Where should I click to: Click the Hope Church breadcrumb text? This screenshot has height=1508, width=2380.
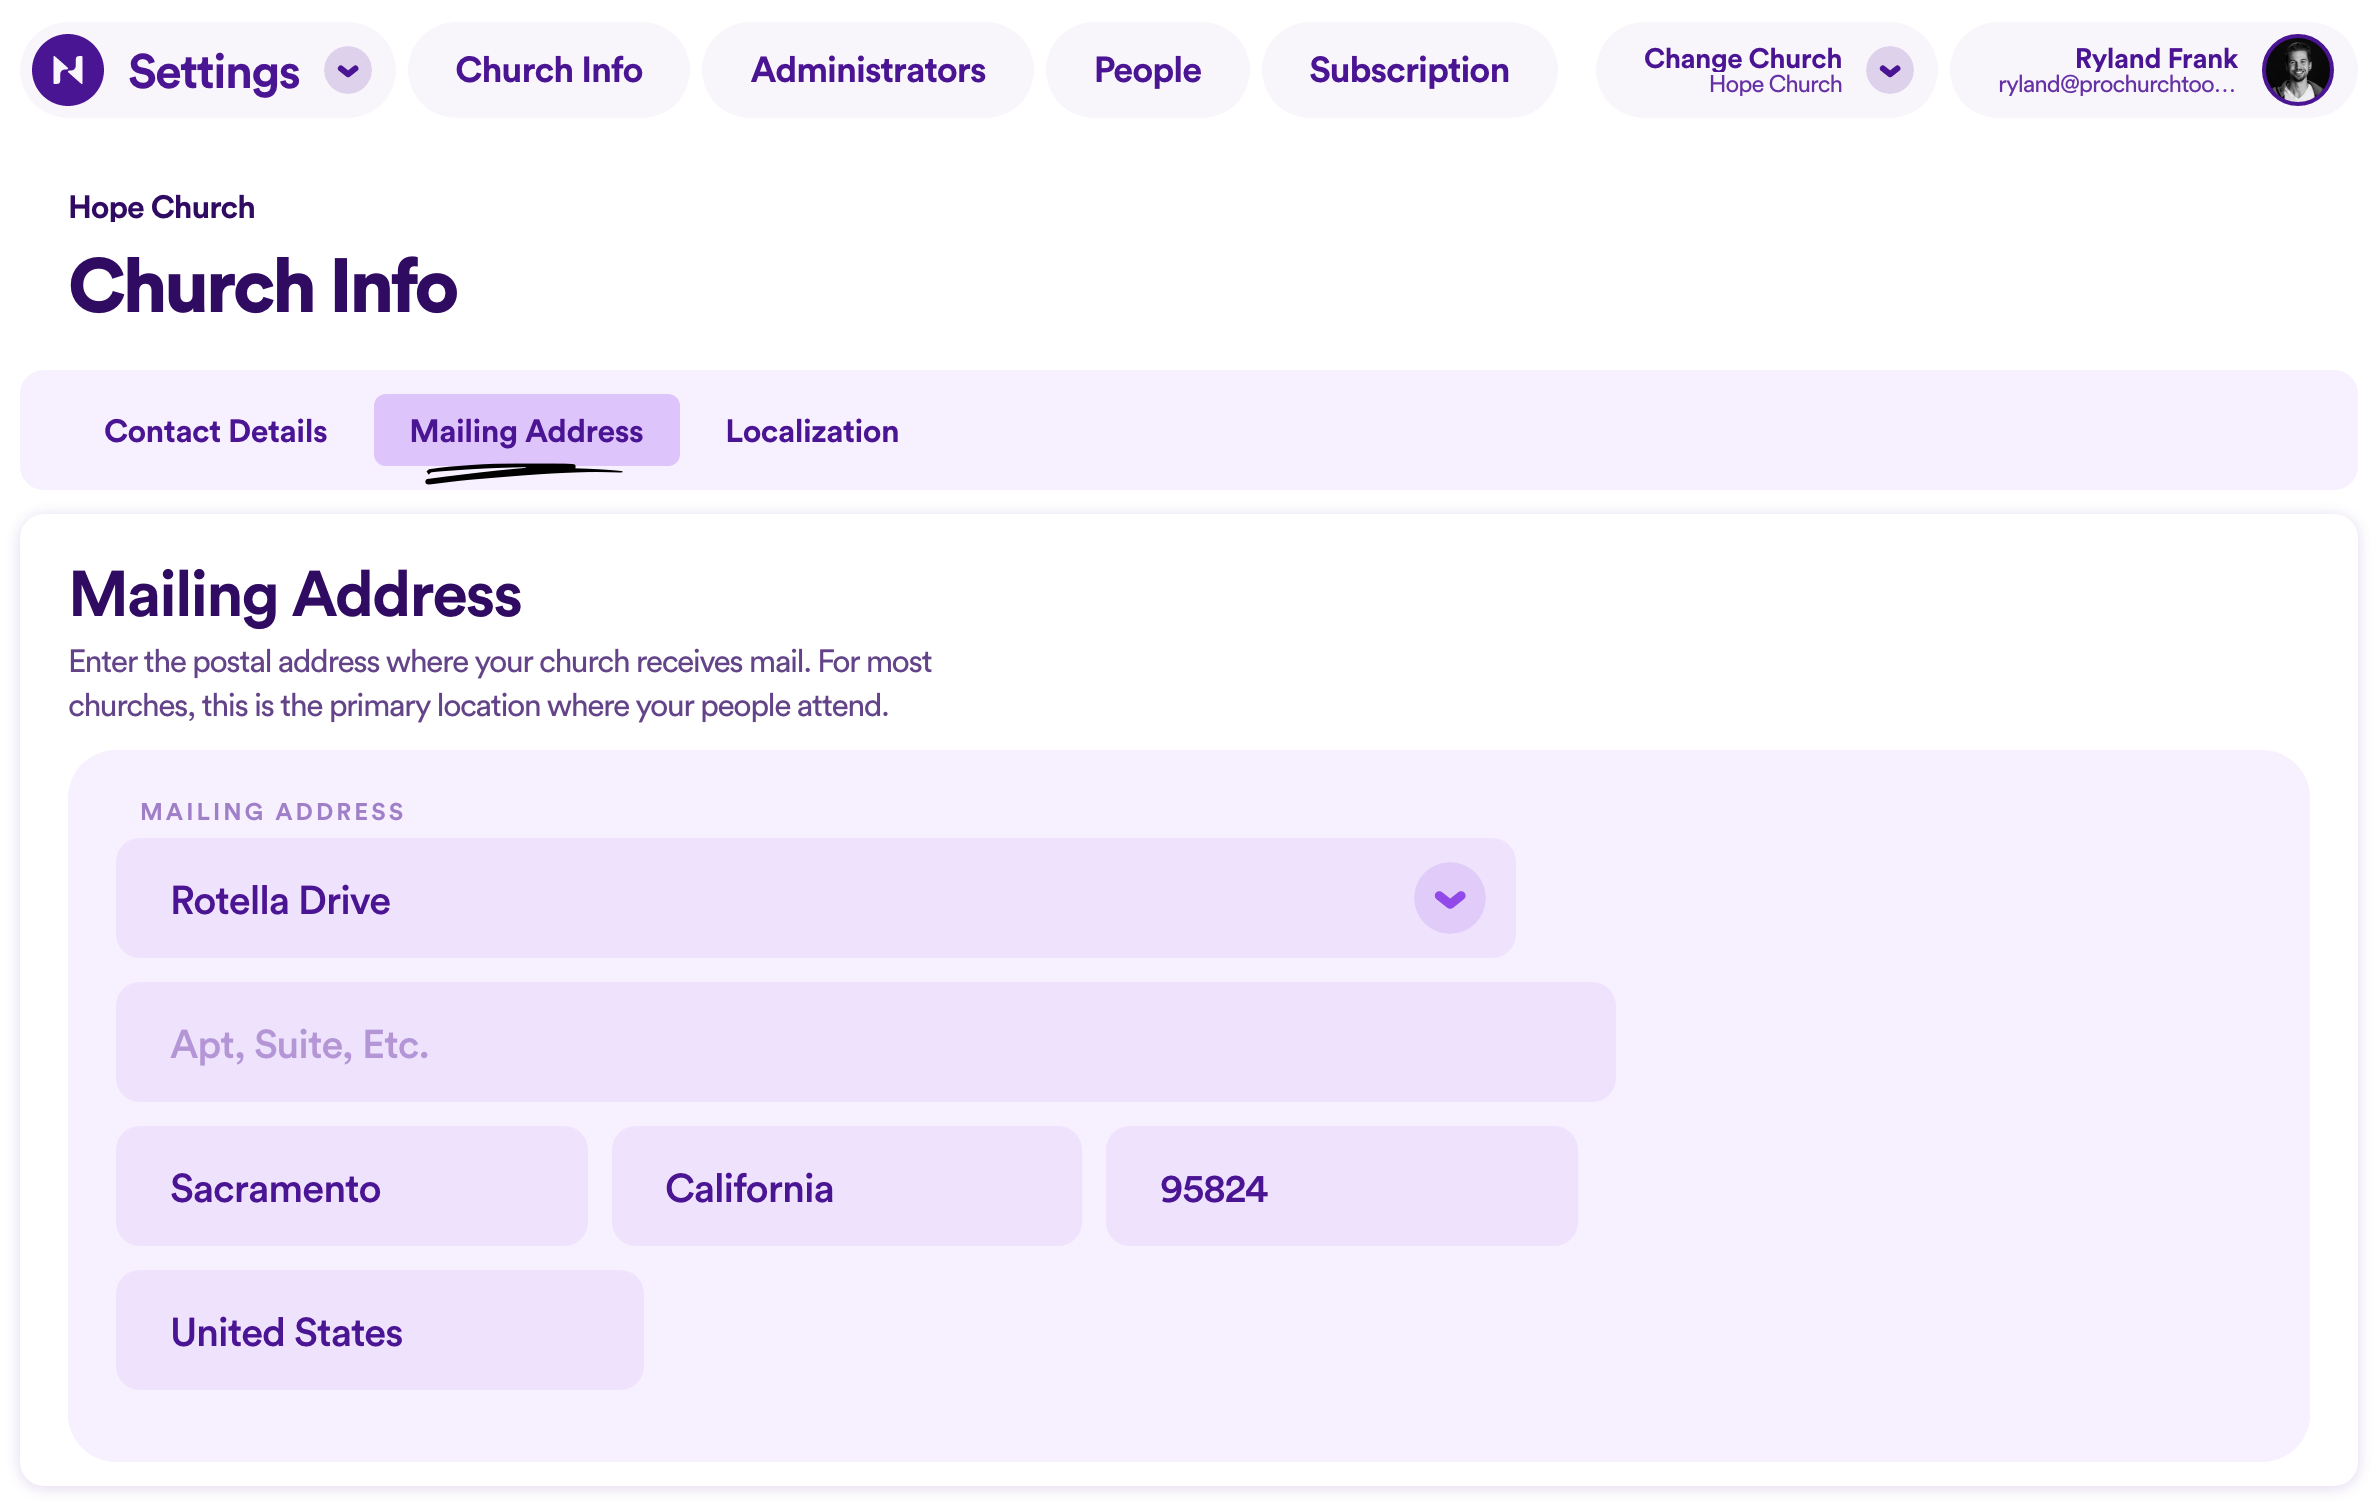(x=161, y=207)
